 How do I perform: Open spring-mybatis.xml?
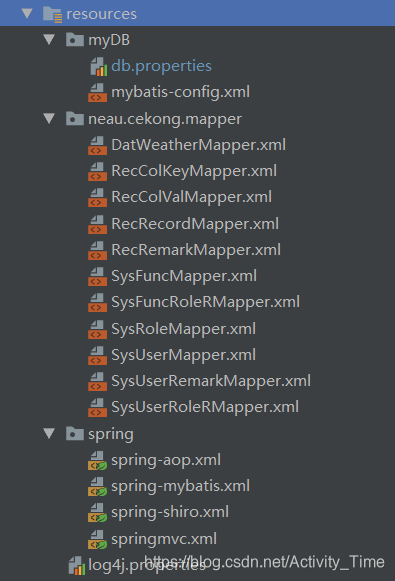click(x=180, y=487)
